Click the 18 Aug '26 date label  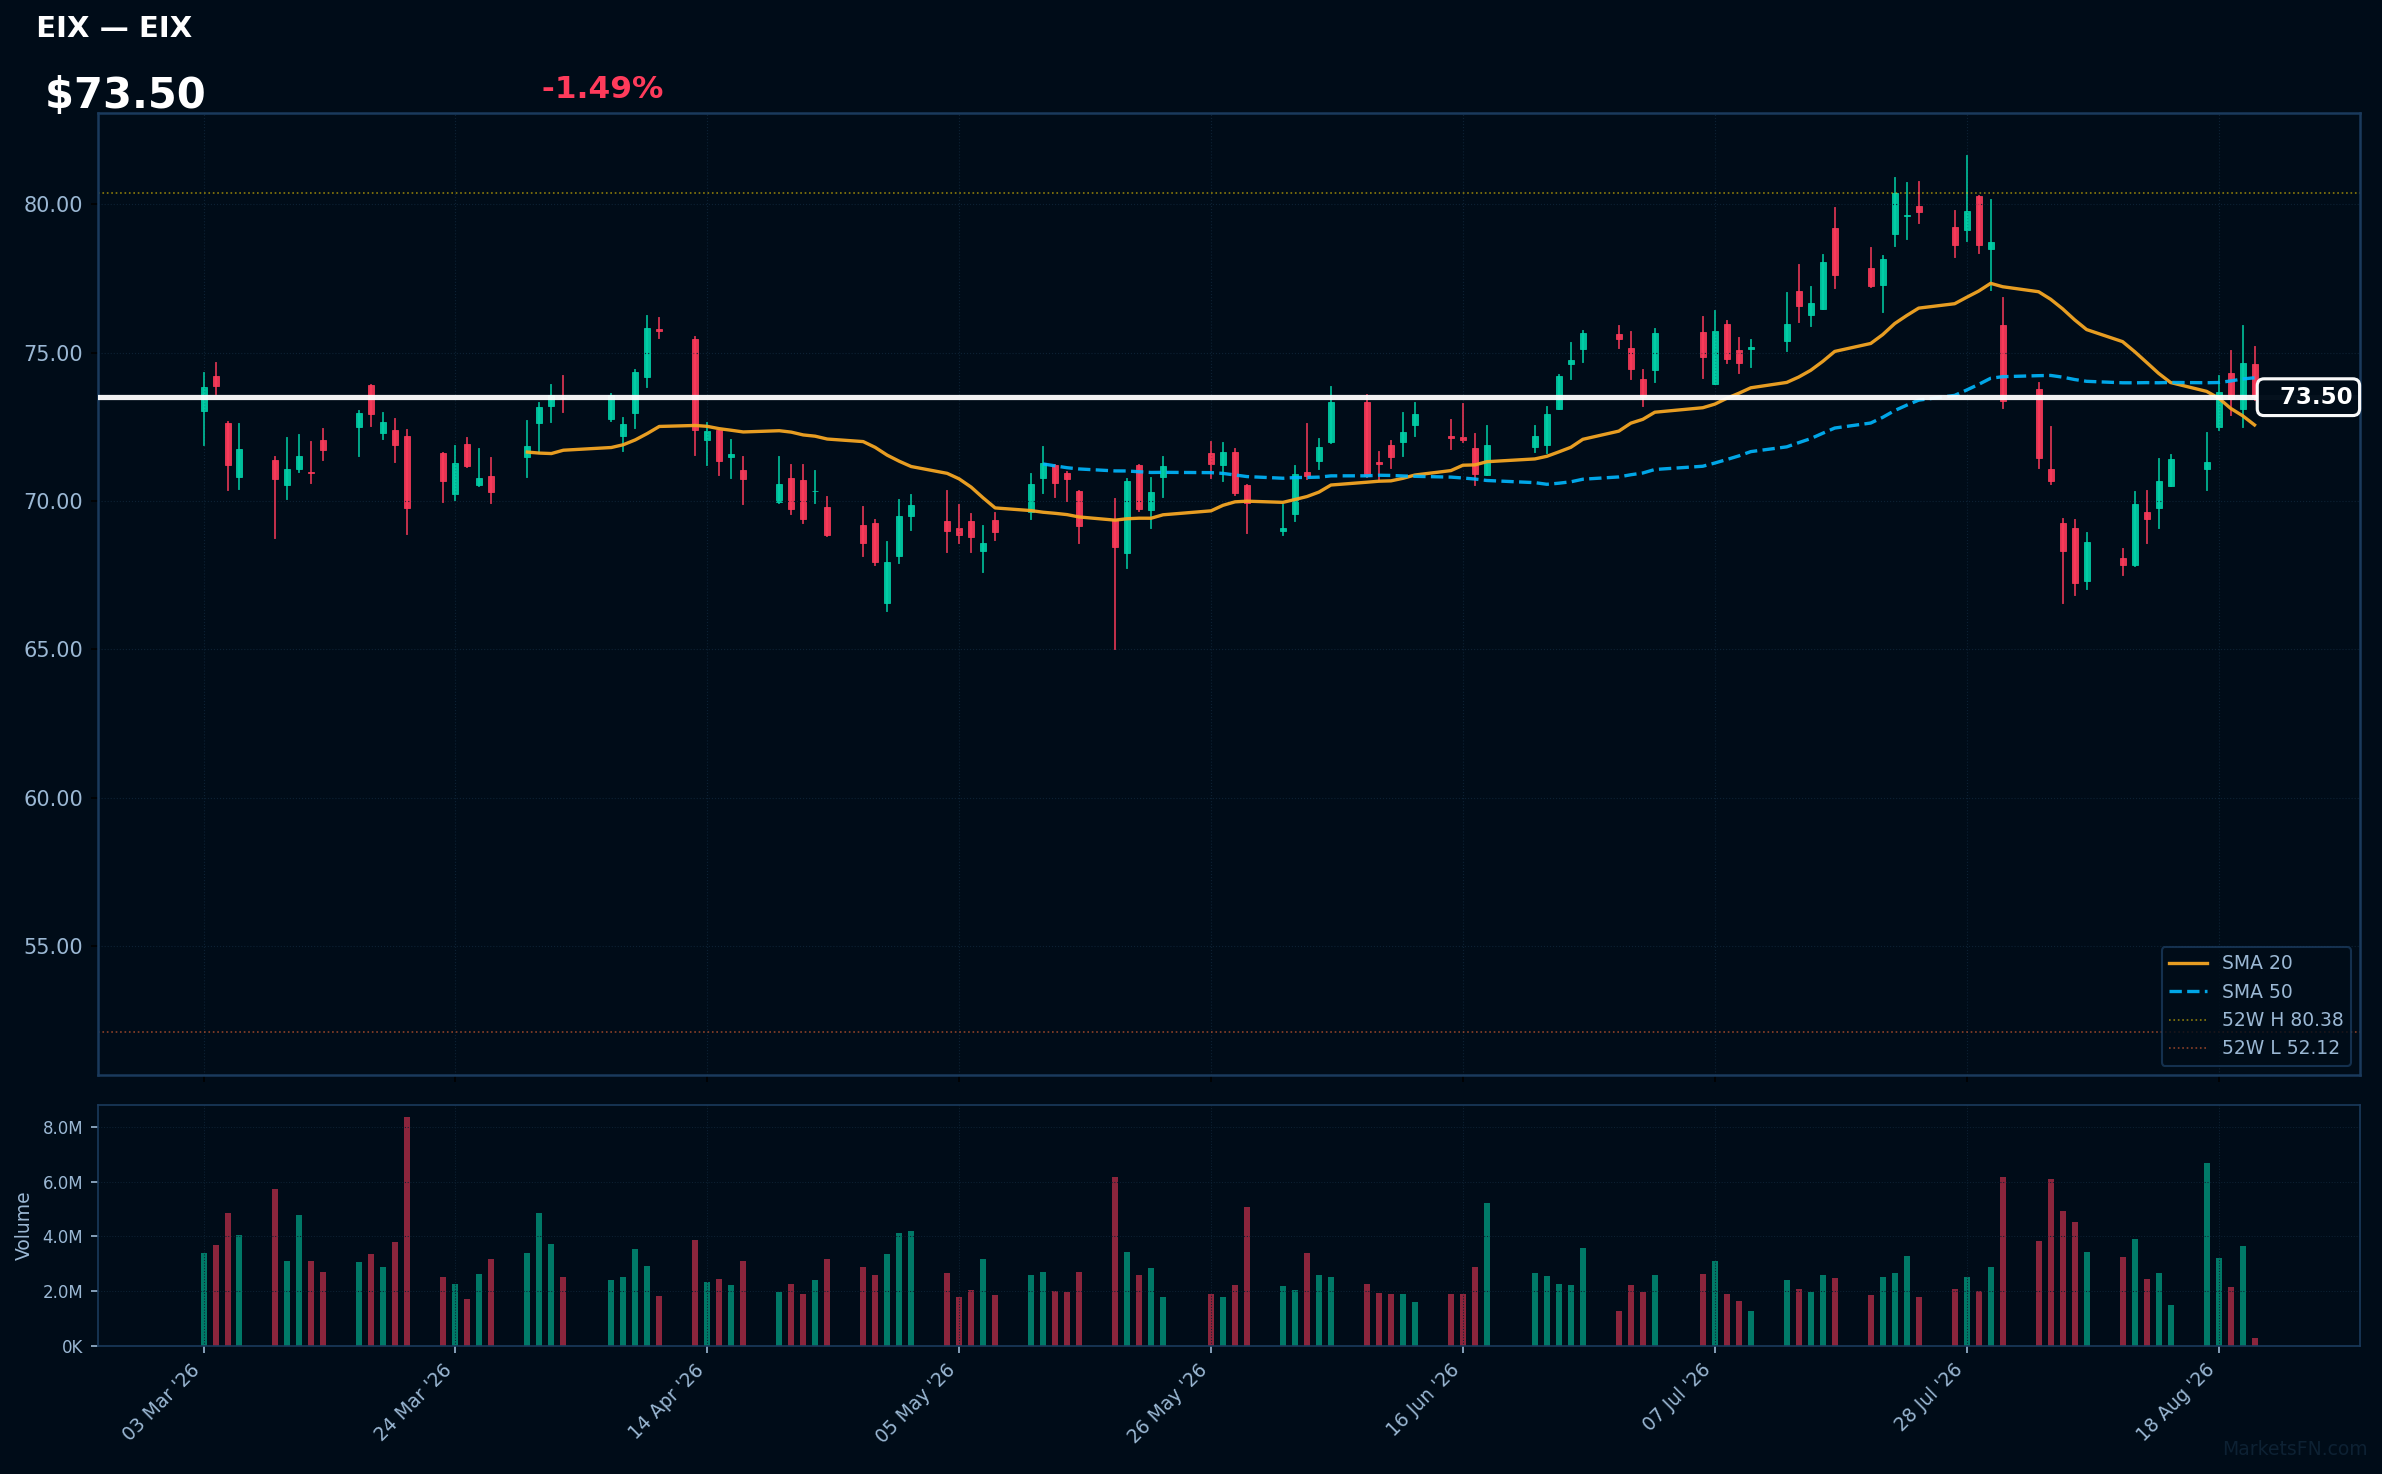pos(2175,1402)
